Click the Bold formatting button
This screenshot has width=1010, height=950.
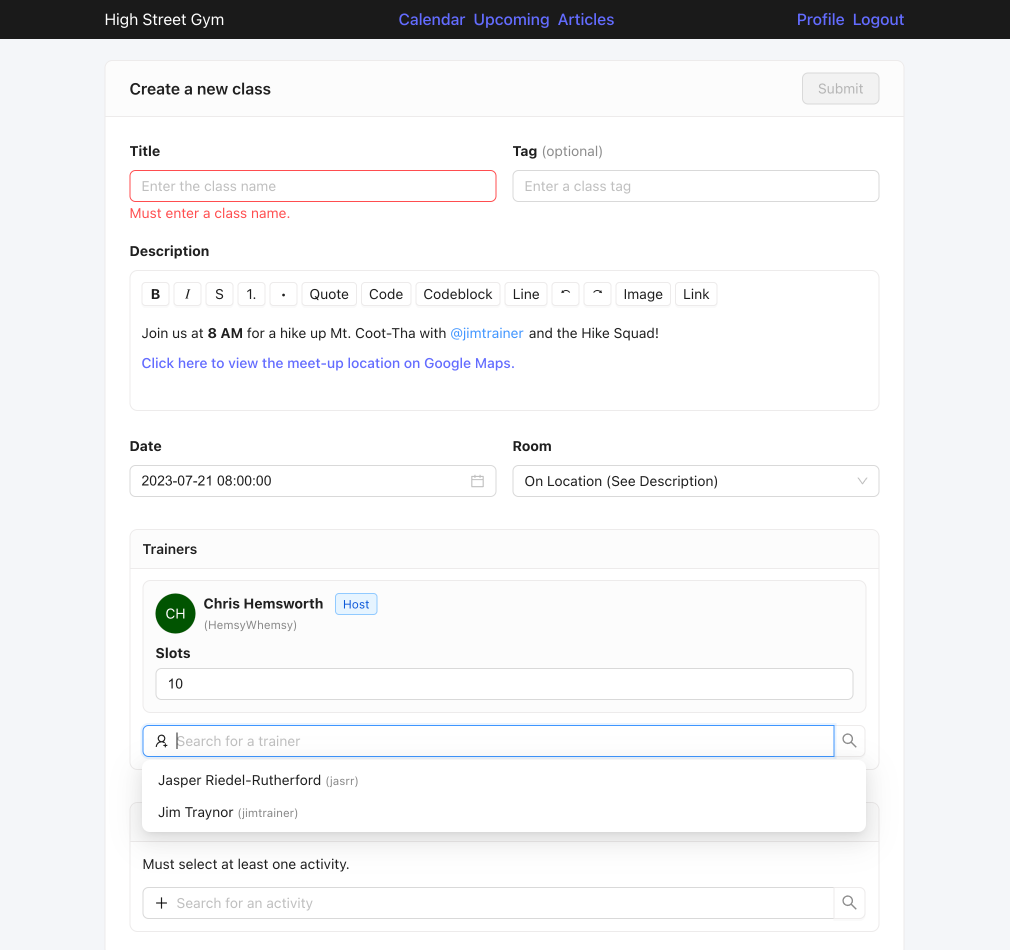155,294
